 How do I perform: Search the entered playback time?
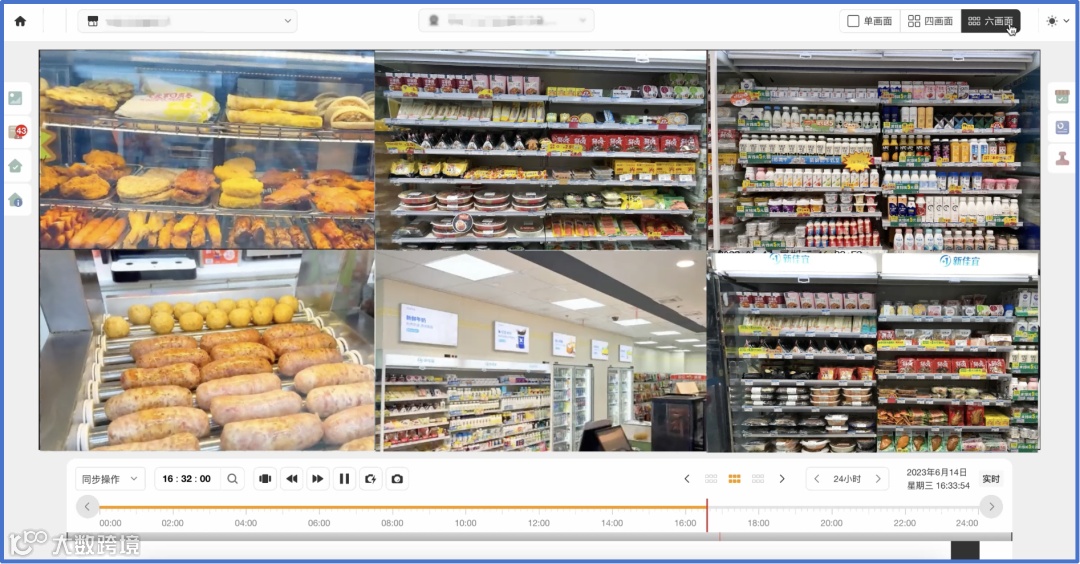(x=232, y=479)
